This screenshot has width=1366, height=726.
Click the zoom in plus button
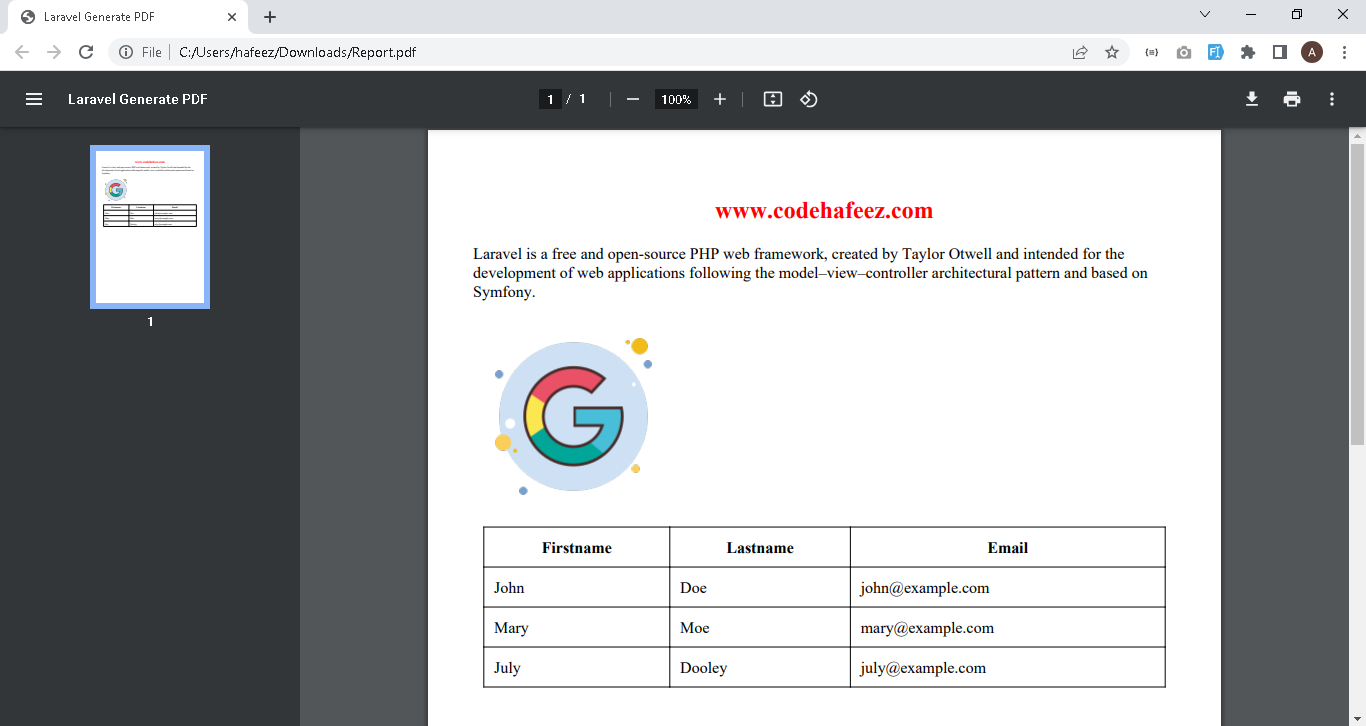coord(720,99)
